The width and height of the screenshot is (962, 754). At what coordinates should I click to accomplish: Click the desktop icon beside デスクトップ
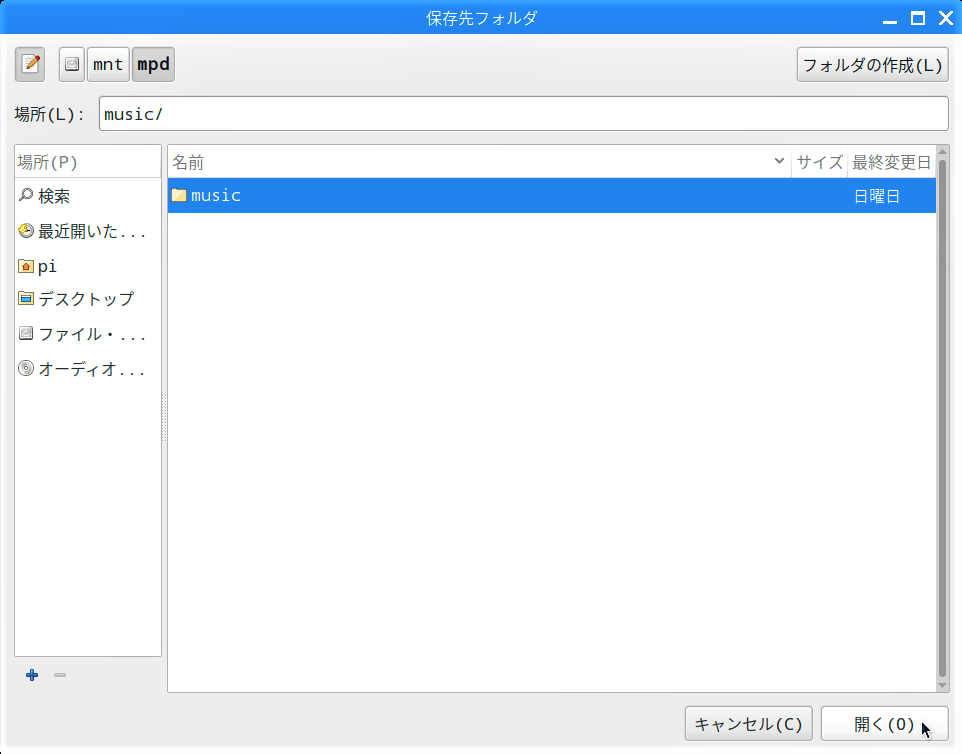26,299
